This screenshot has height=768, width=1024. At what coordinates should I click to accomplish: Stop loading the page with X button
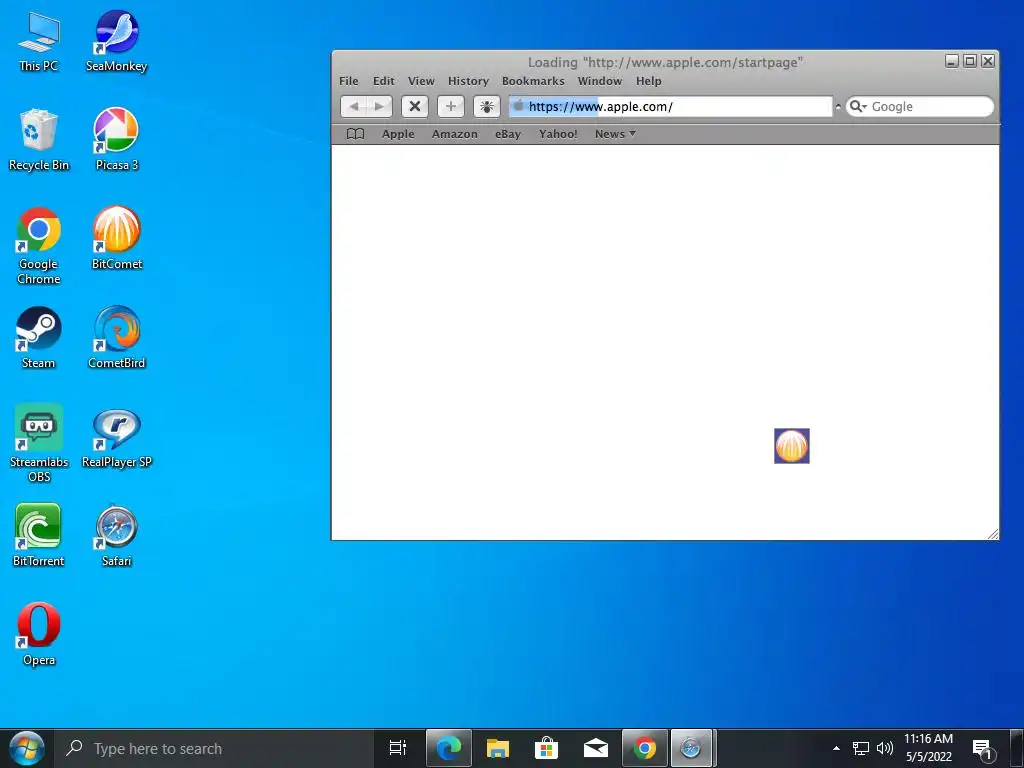click(x=415, y=106)
